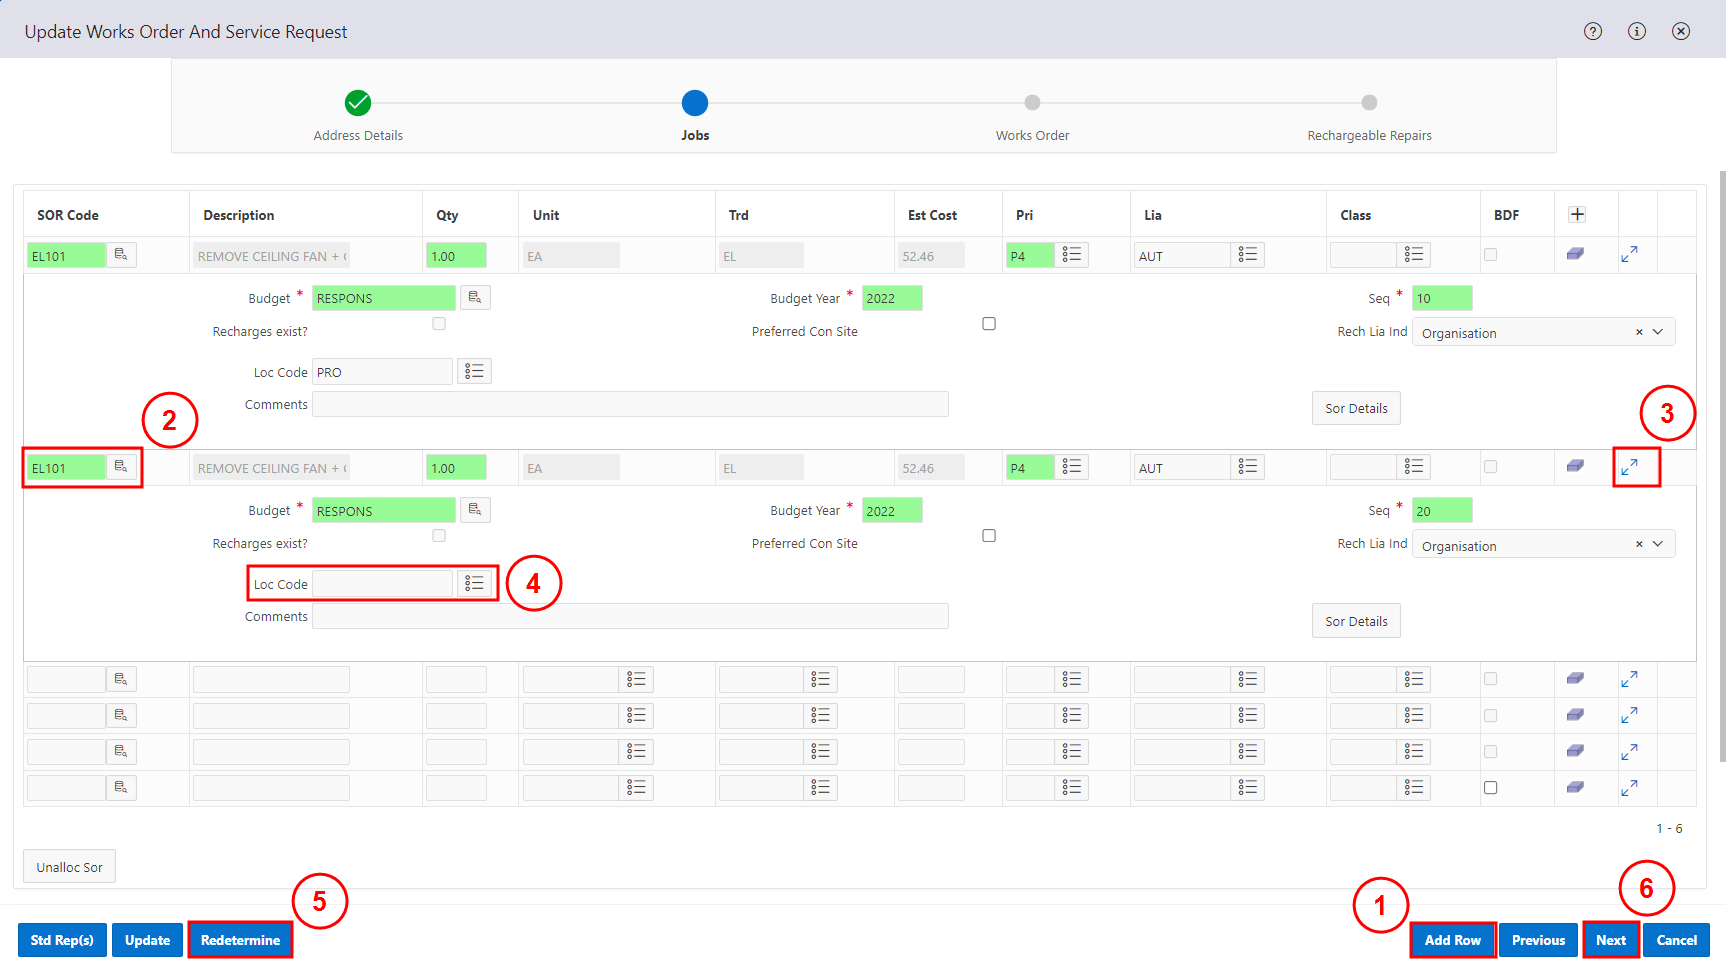
Task: Open Lia list of values in first row
Action: [x=1248, y=255]
